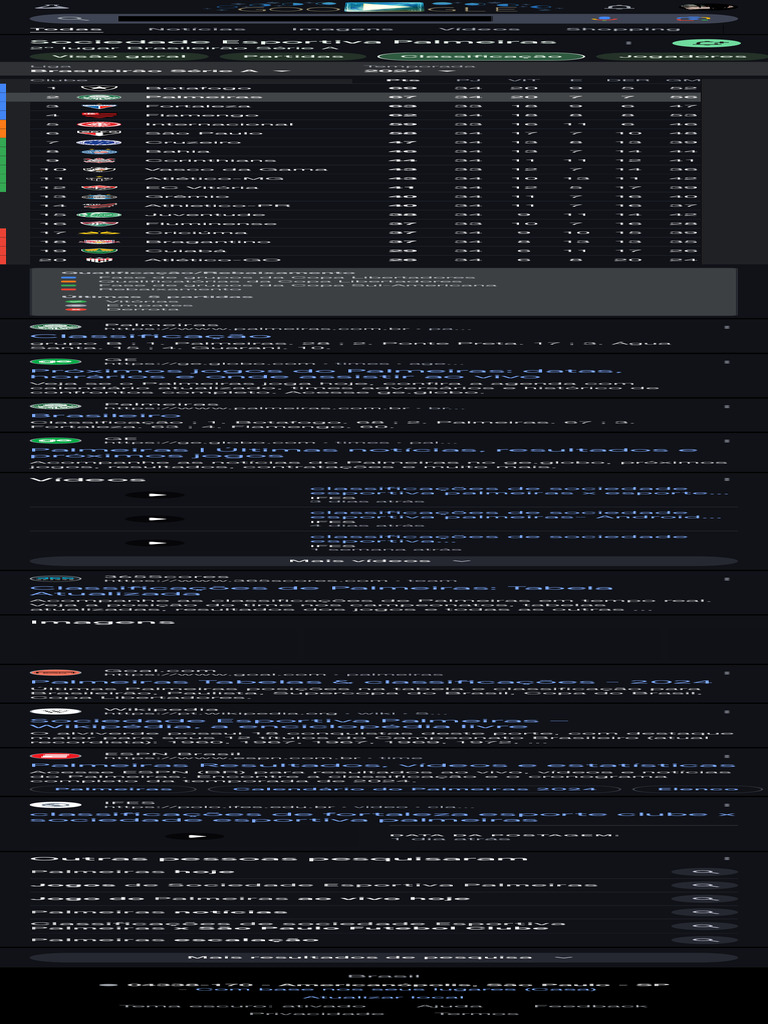Click the 'Feedback' footer link
This screenshot has width=768, height=1024.
[x=590, y=1006]
